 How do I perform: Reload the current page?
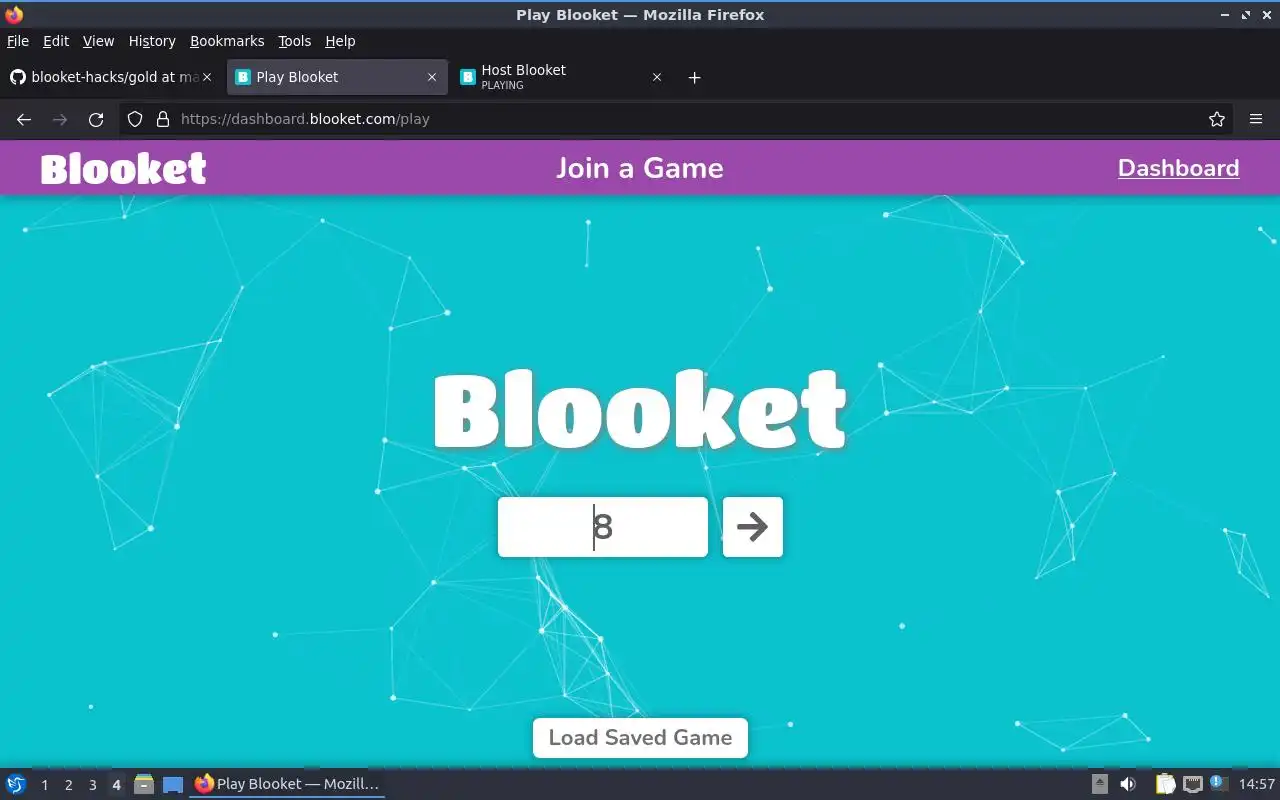click(96, 119)
